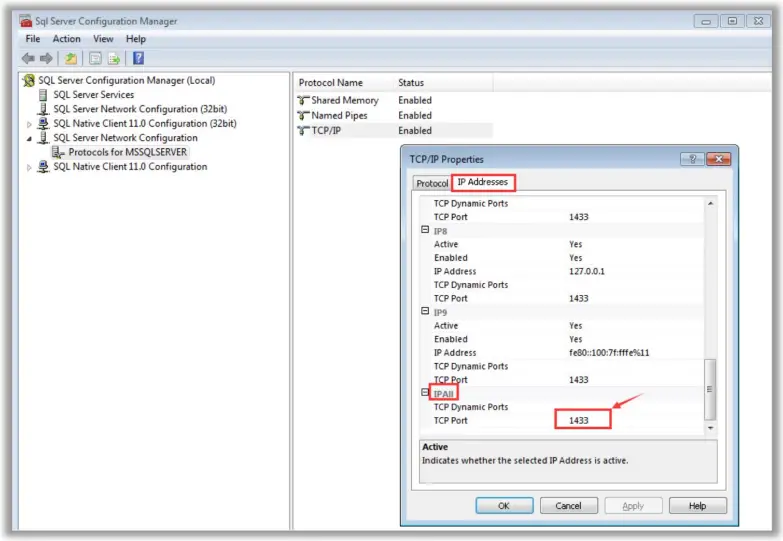Click the Forward arrow toolbar icon
Screen dimensions: 783x541
pyautogui.click(x=46, y=58)
